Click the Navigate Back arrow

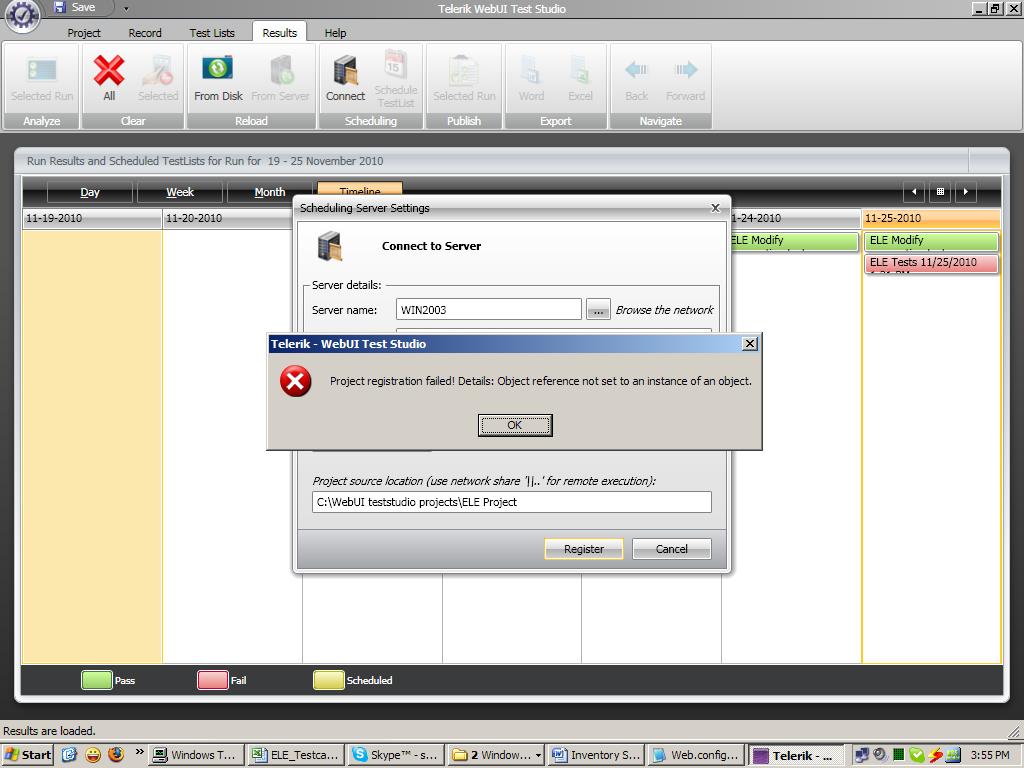pyautogui.click(x=636, y=69)
